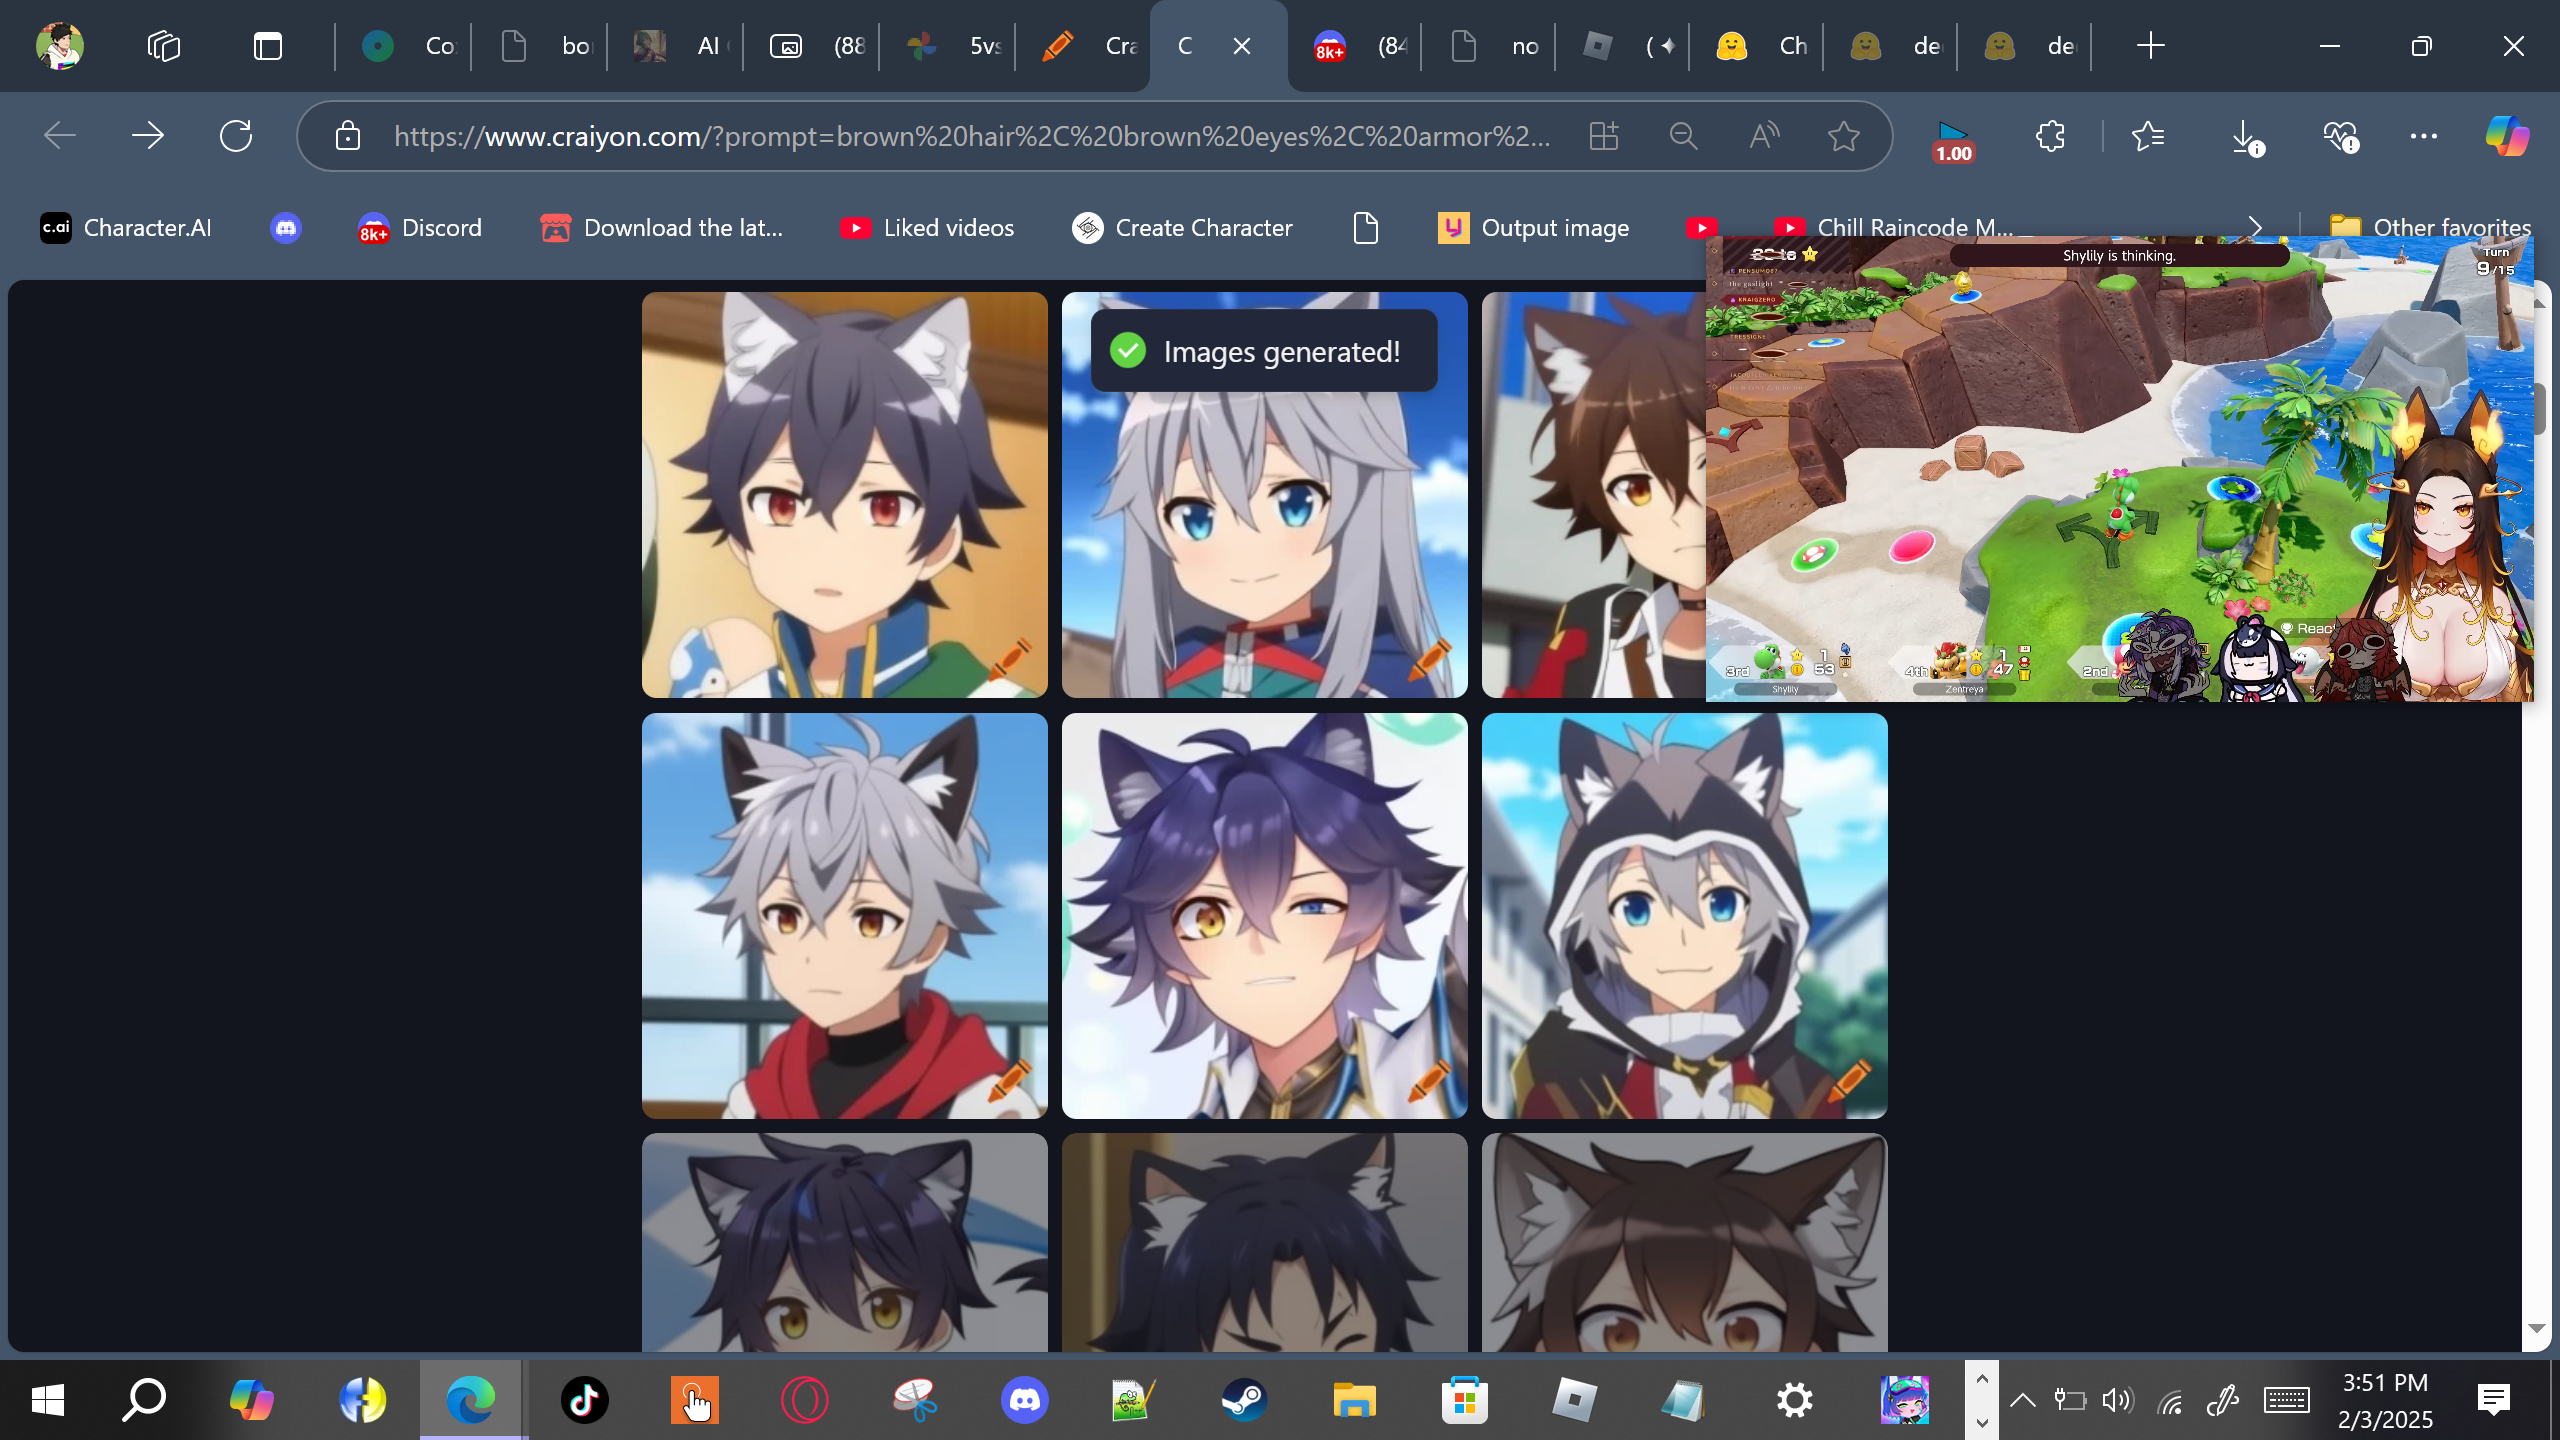Start Read aloud from address bar
Screen dimensions: 2560x1440
click(x=1764, y=136)
